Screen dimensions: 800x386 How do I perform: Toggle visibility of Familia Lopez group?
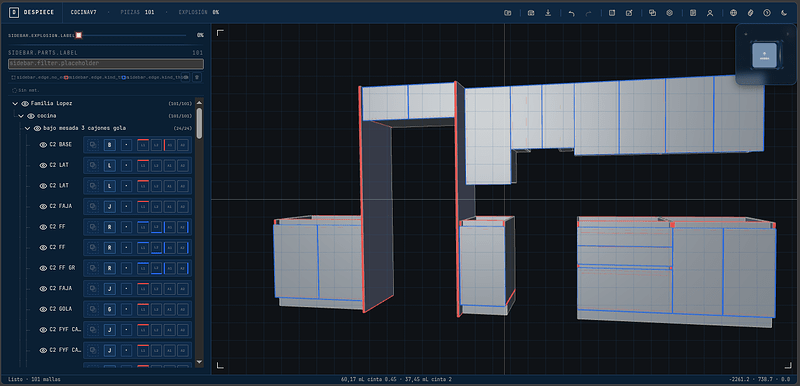pos(25,104)
